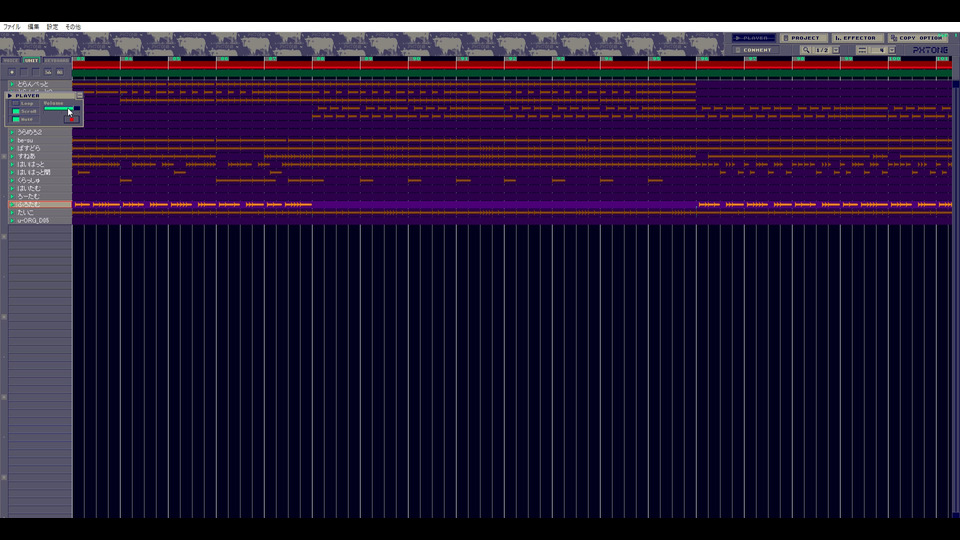The height and width of the screenshot is (540, 960).
Task: Toggle play arrow of ふろたむ unit
Action: (x=12, y=204)
